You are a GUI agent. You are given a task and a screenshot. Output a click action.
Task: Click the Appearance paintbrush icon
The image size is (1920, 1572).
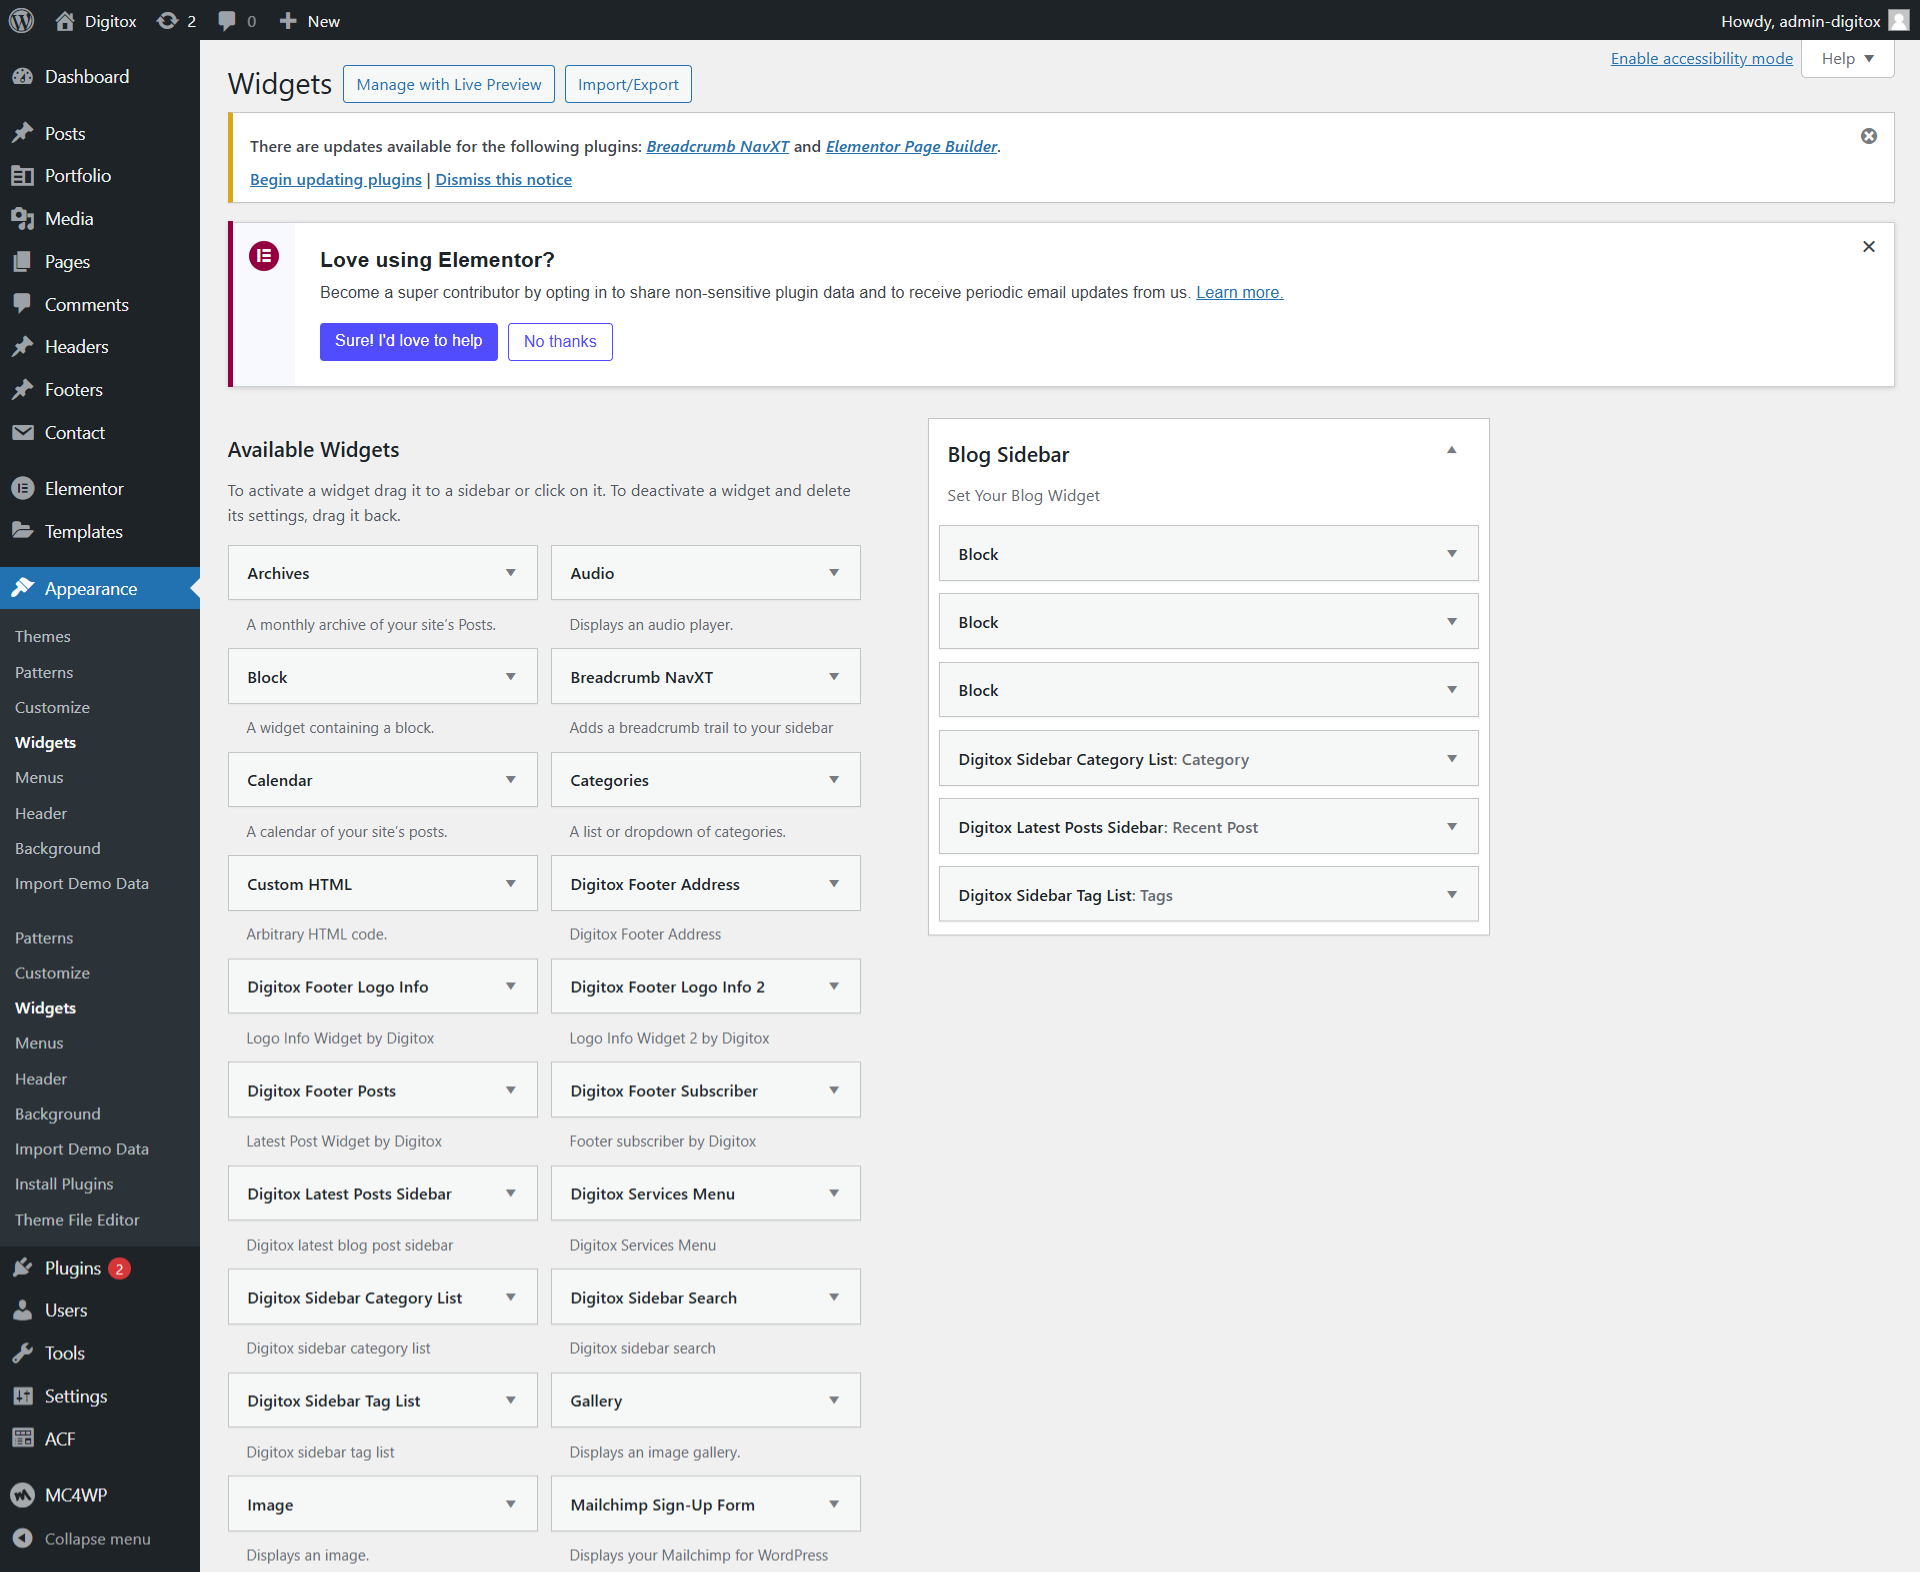point(23,588)
